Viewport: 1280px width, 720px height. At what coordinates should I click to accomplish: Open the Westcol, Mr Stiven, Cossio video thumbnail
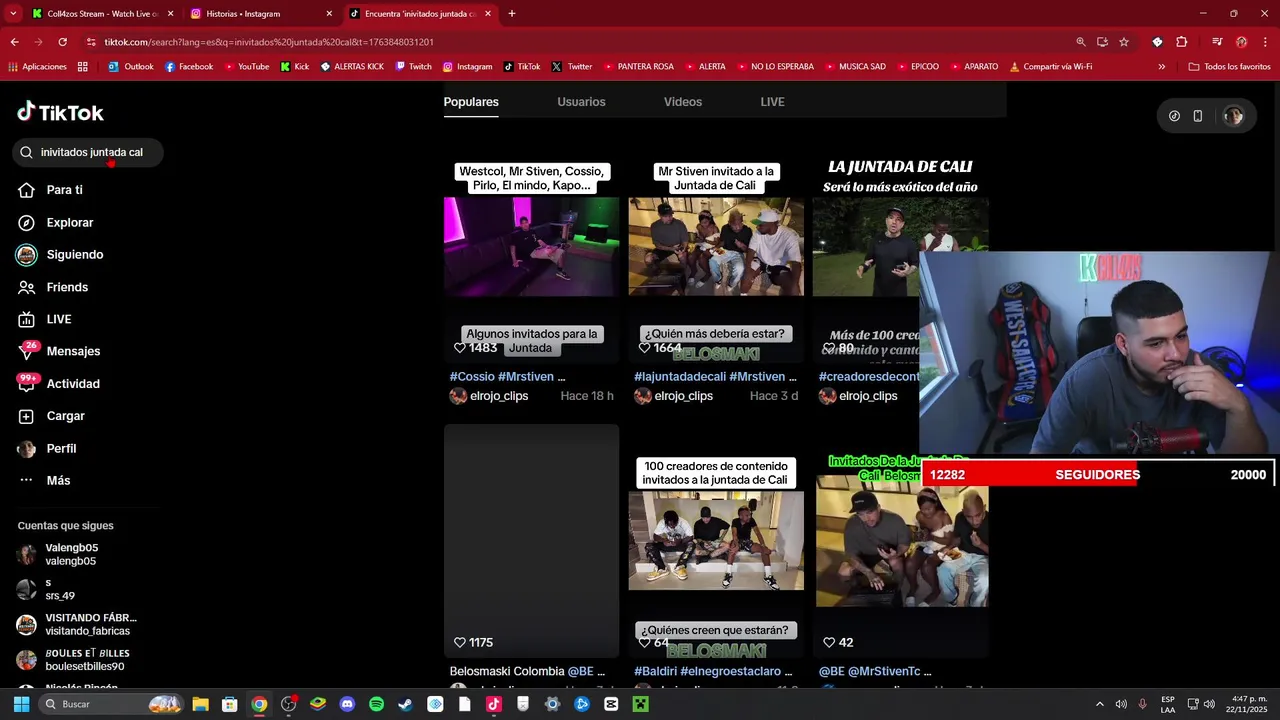[531, 246]
